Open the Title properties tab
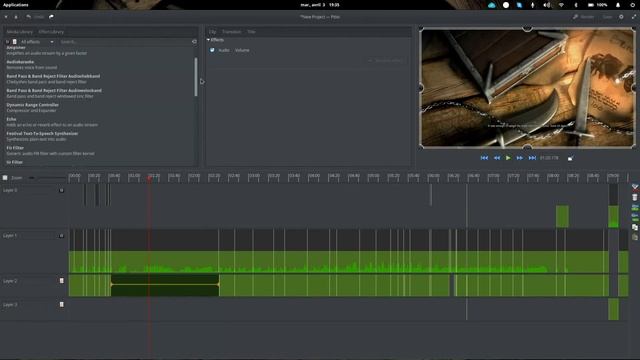The width and height of the screenshot is (640, 360). [x=251, y=32]
